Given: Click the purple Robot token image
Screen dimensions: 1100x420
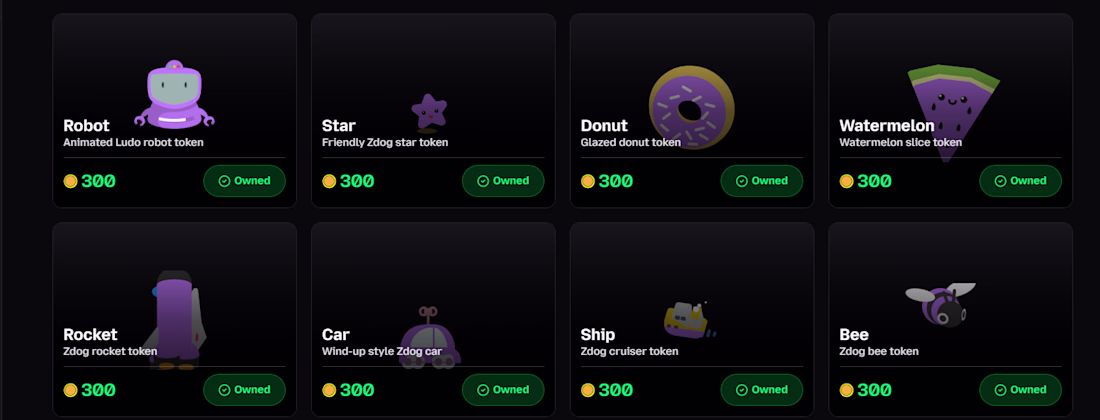Looking at the screenshot, I should coord(174,94).
